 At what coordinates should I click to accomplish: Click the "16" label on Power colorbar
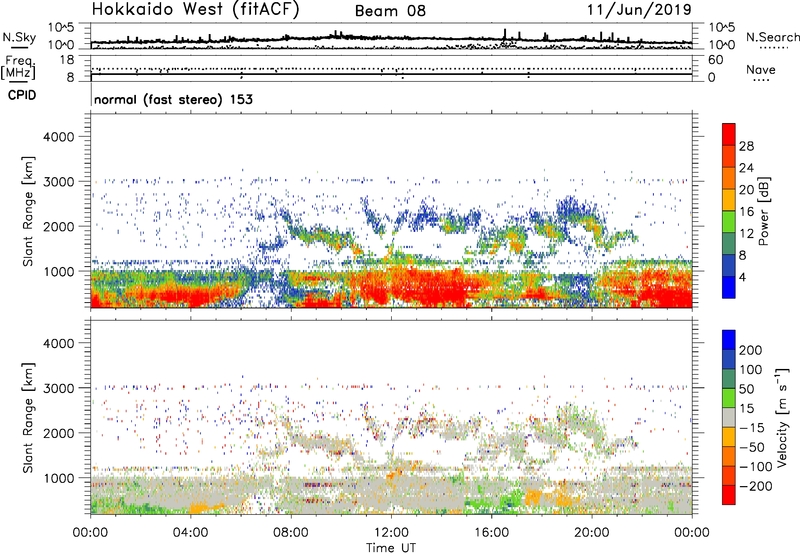(x=746, y=212)
